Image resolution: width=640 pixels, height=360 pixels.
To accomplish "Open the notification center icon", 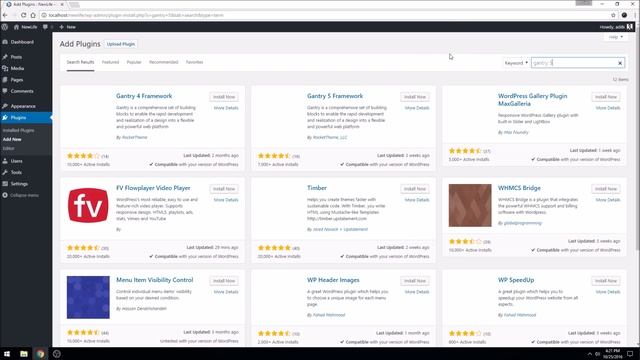I will coord(630,354).
